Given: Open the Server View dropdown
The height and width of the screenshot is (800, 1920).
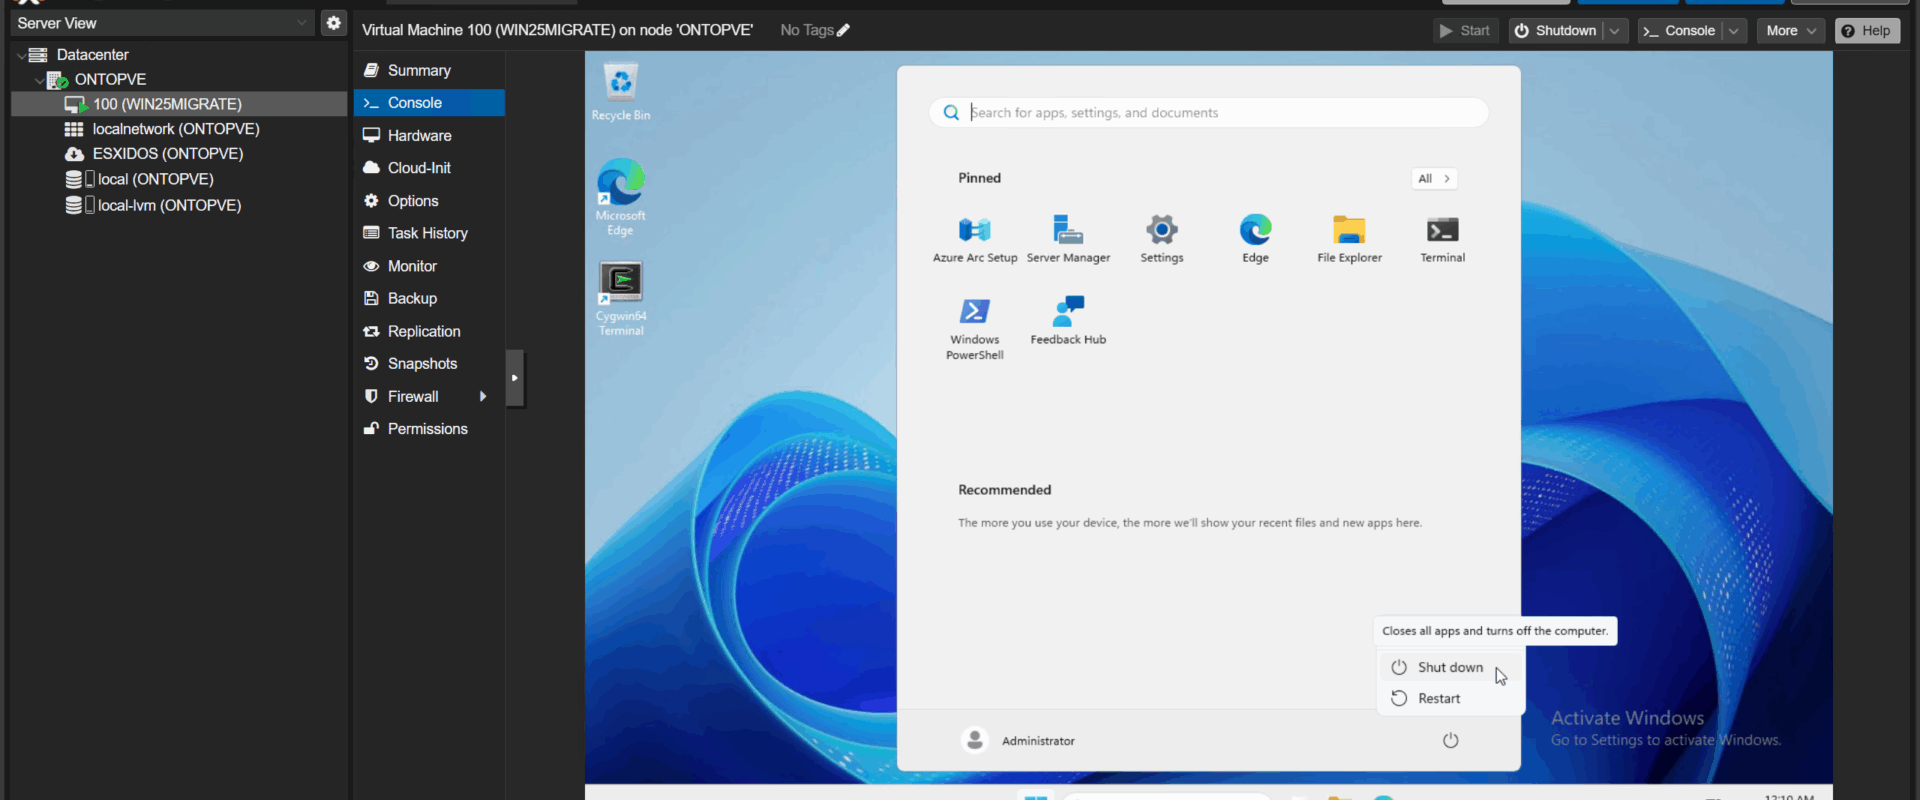Looking at the screenshot, I should click(x=302, y=22).
